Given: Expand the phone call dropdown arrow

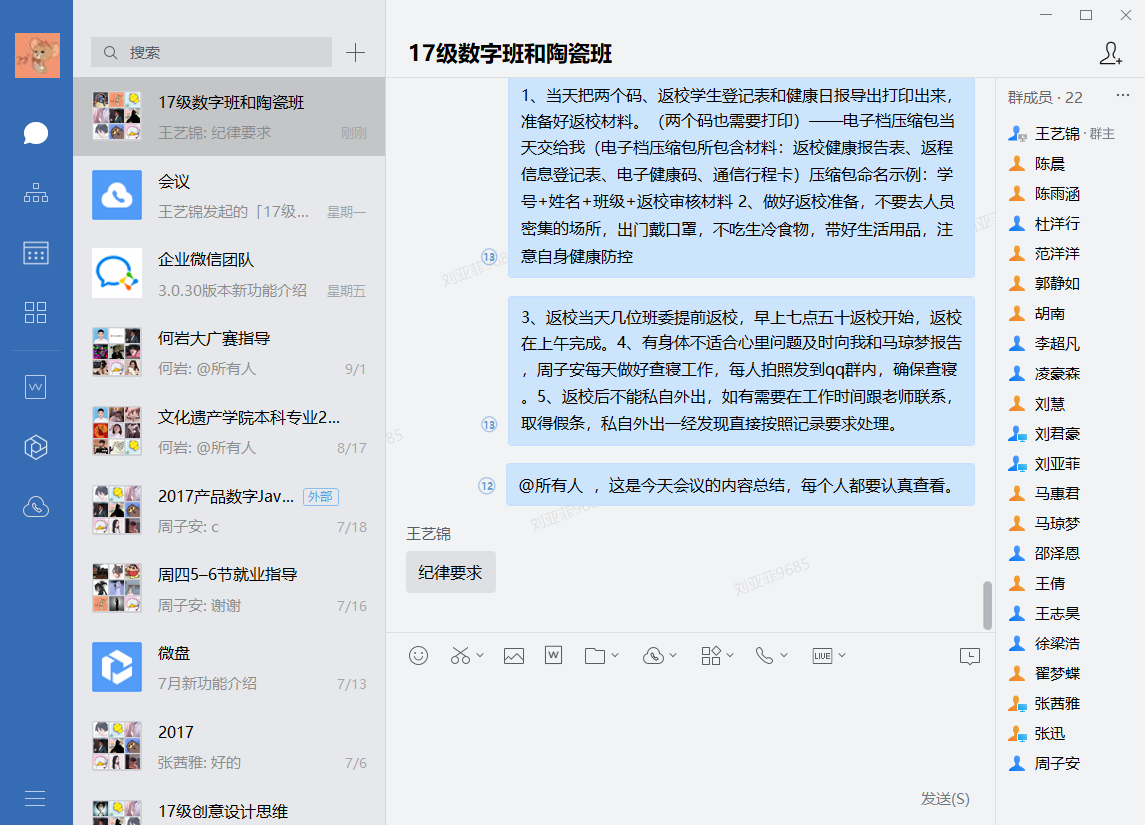Looking at the screenshot, I should point(784,656).
